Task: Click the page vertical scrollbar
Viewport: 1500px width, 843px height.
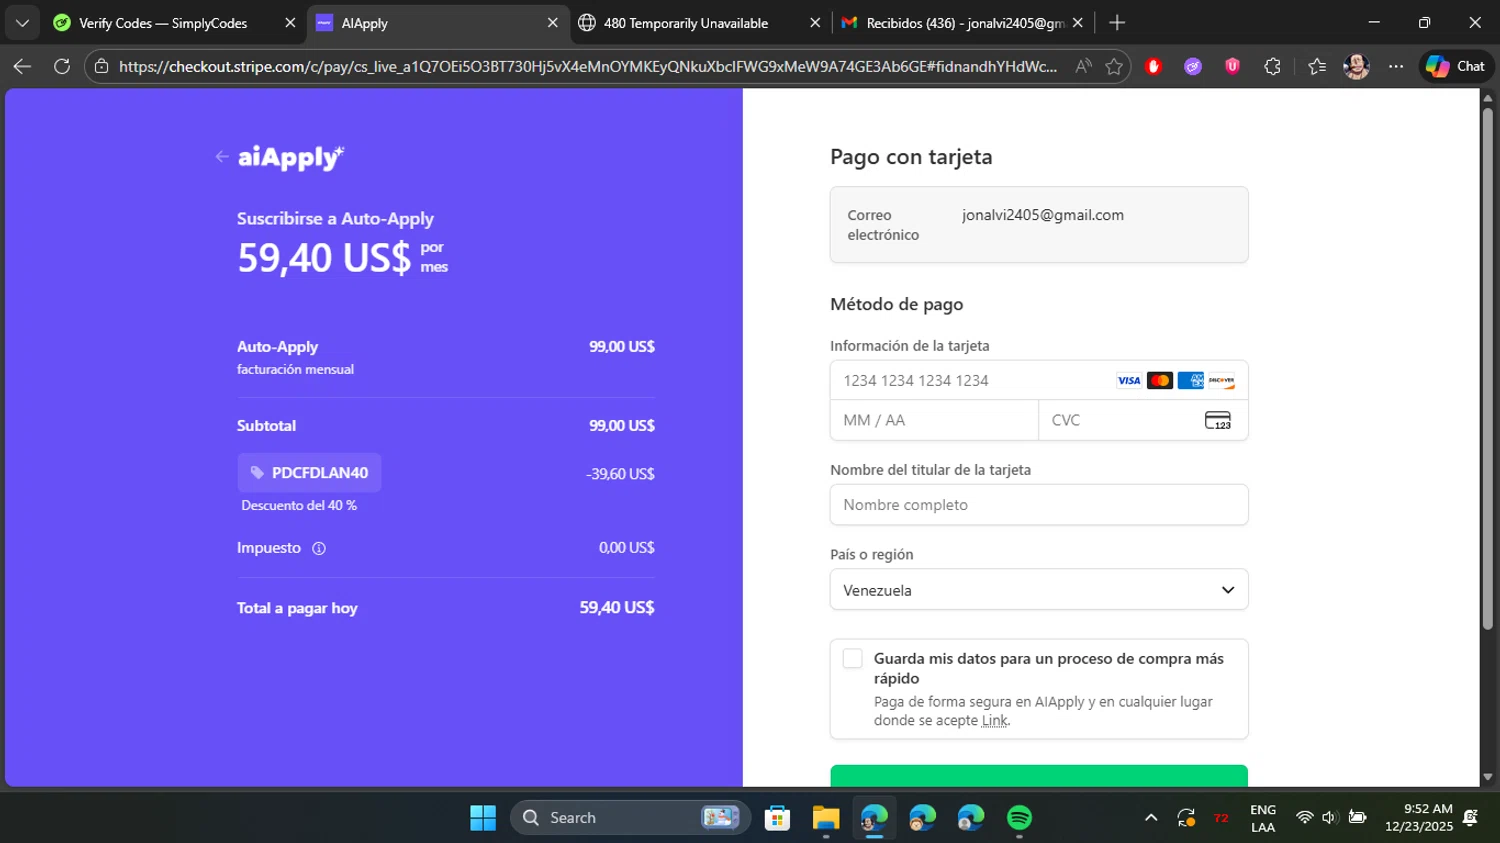Action: point(1487,370)
